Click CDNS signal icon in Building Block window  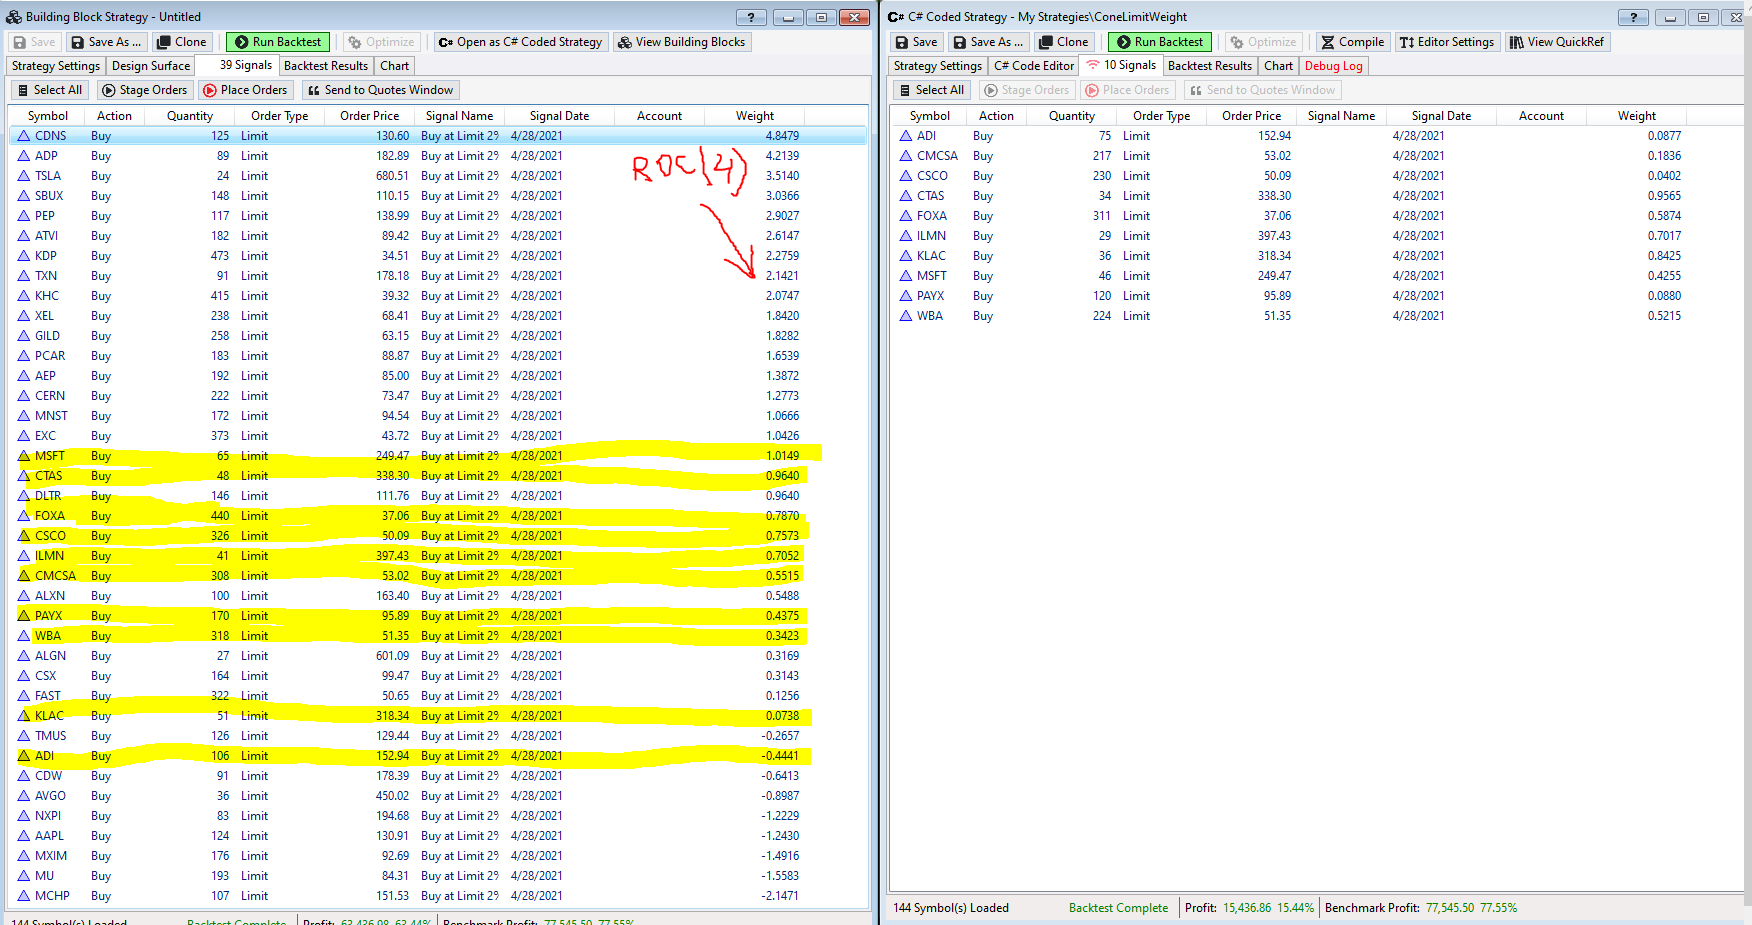[x=24, y=136]
